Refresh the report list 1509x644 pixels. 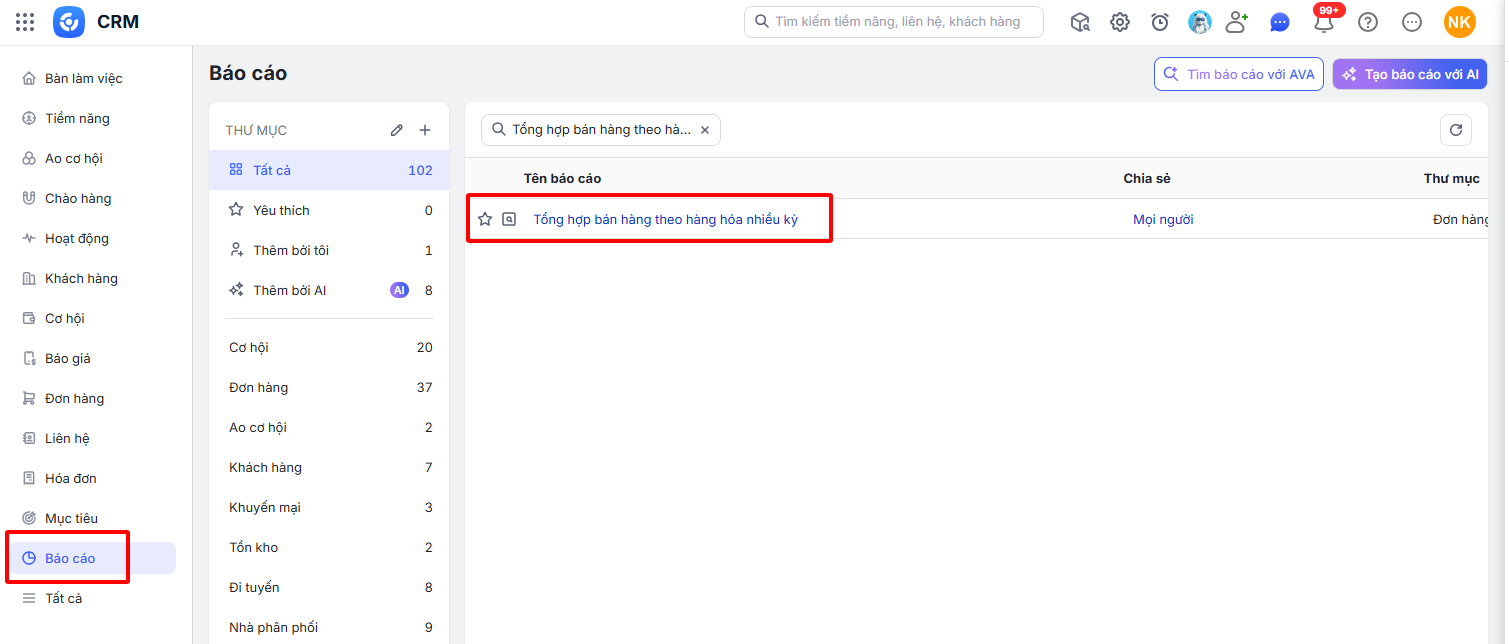1456,130
